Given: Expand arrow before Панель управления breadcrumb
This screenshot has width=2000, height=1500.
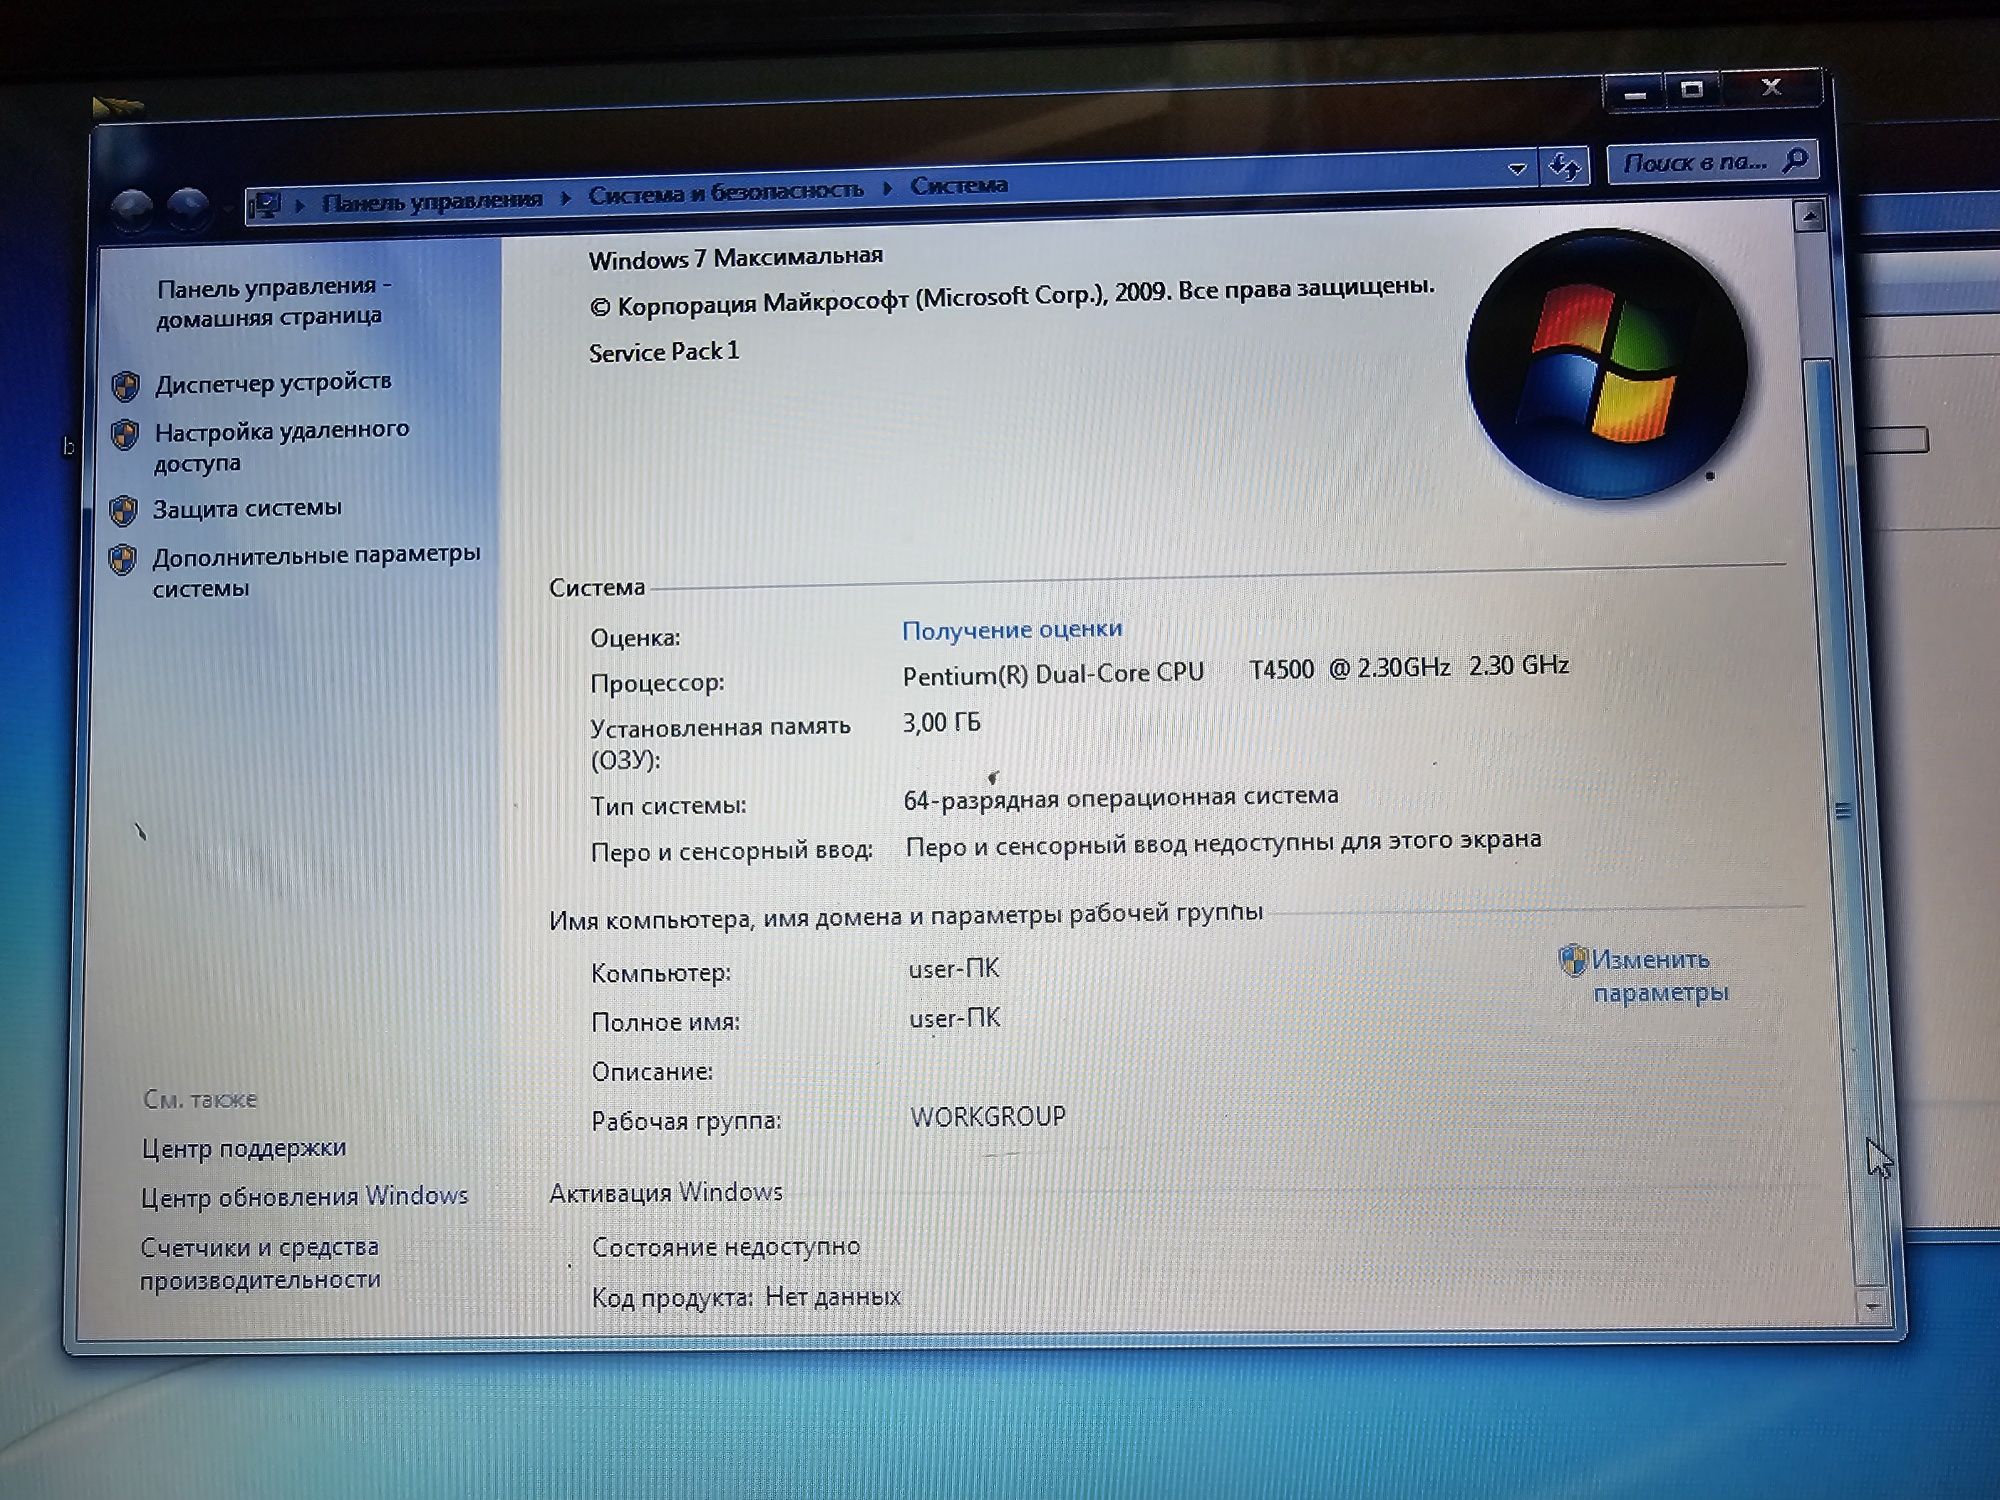Looking at the screenshot, I should pyautogui.click(x=300, y=206).
